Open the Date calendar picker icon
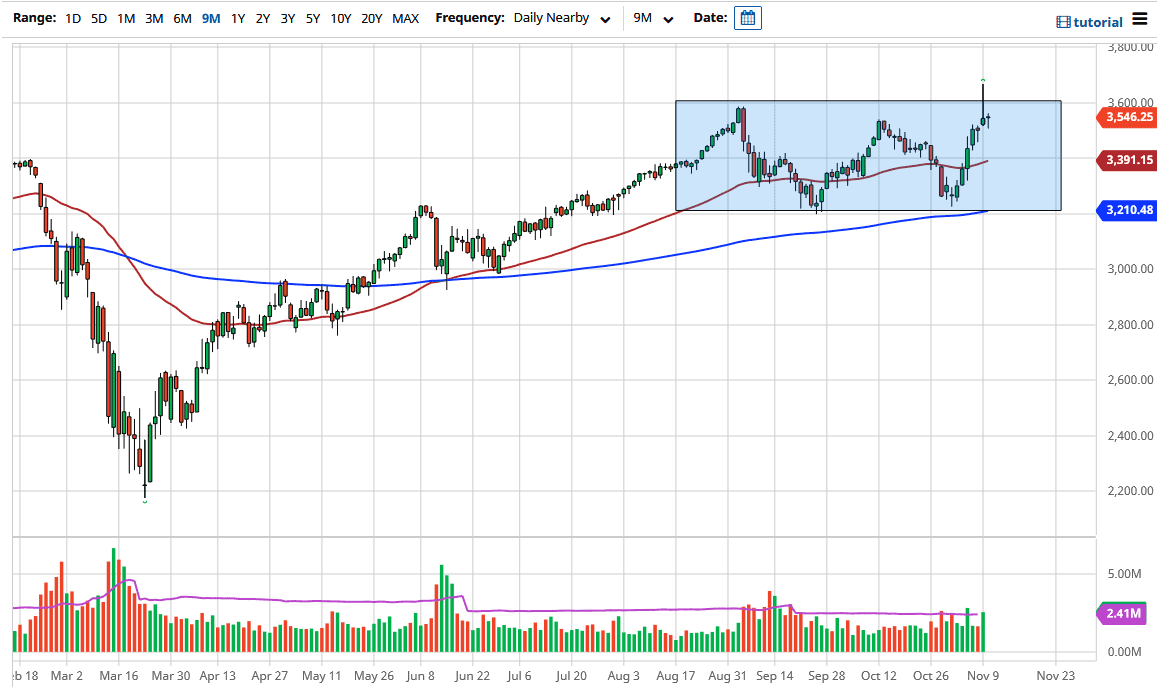Image resolution: width=1157 pixels, height=687 pixels. point(748,17)
